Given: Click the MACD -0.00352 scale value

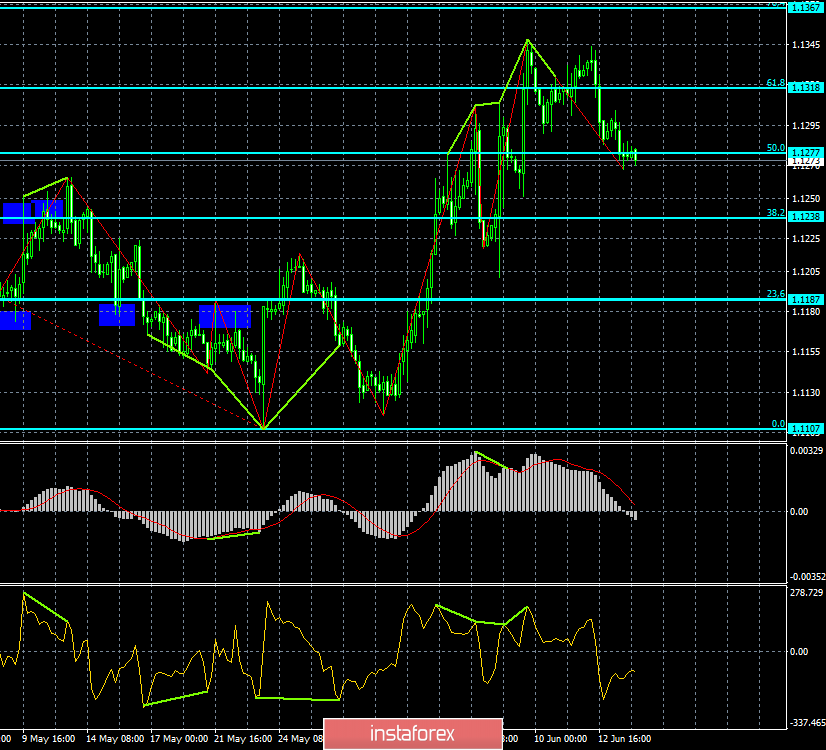Looking at the screenshot, I should click(x=807, y=577).
